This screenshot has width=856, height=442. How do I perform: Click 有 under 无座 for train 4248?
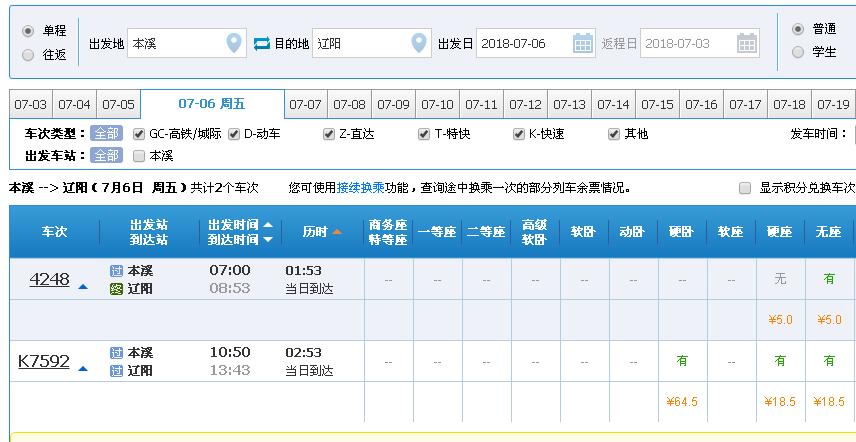pyautogui.click(x=829, y=279)
